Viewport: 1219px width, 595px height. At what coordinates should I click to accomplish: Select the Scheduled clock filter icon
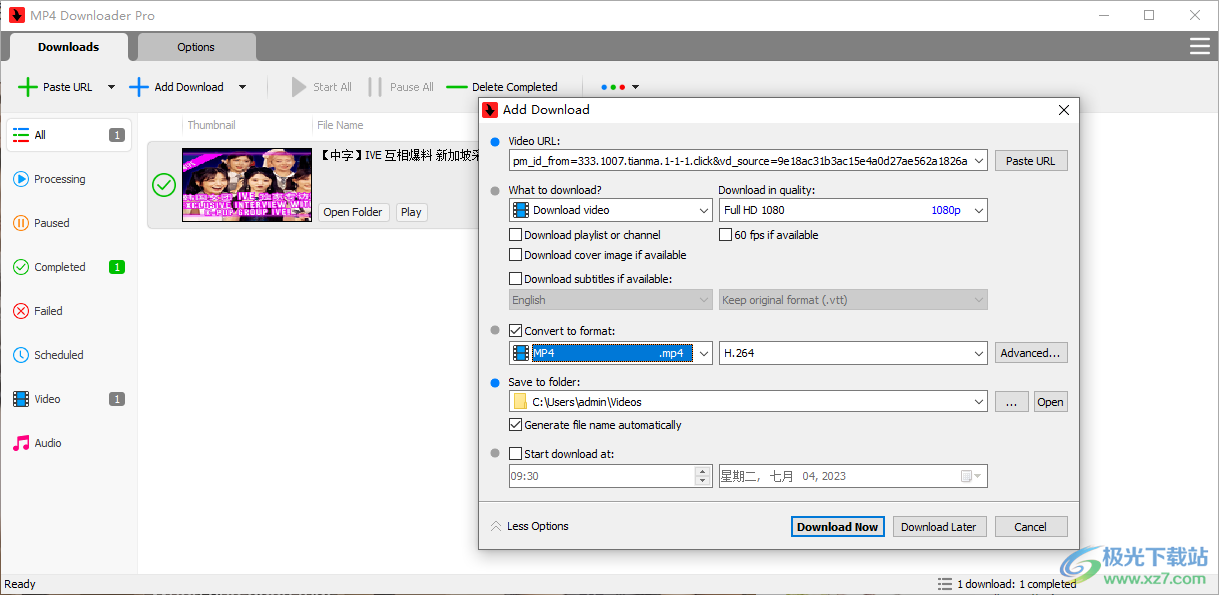[20, 355]
